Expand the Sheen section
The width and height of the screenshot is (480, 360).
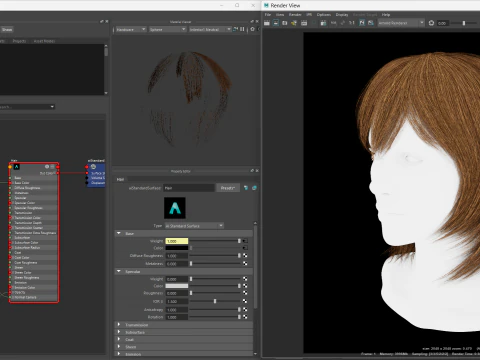coord(119,347)
